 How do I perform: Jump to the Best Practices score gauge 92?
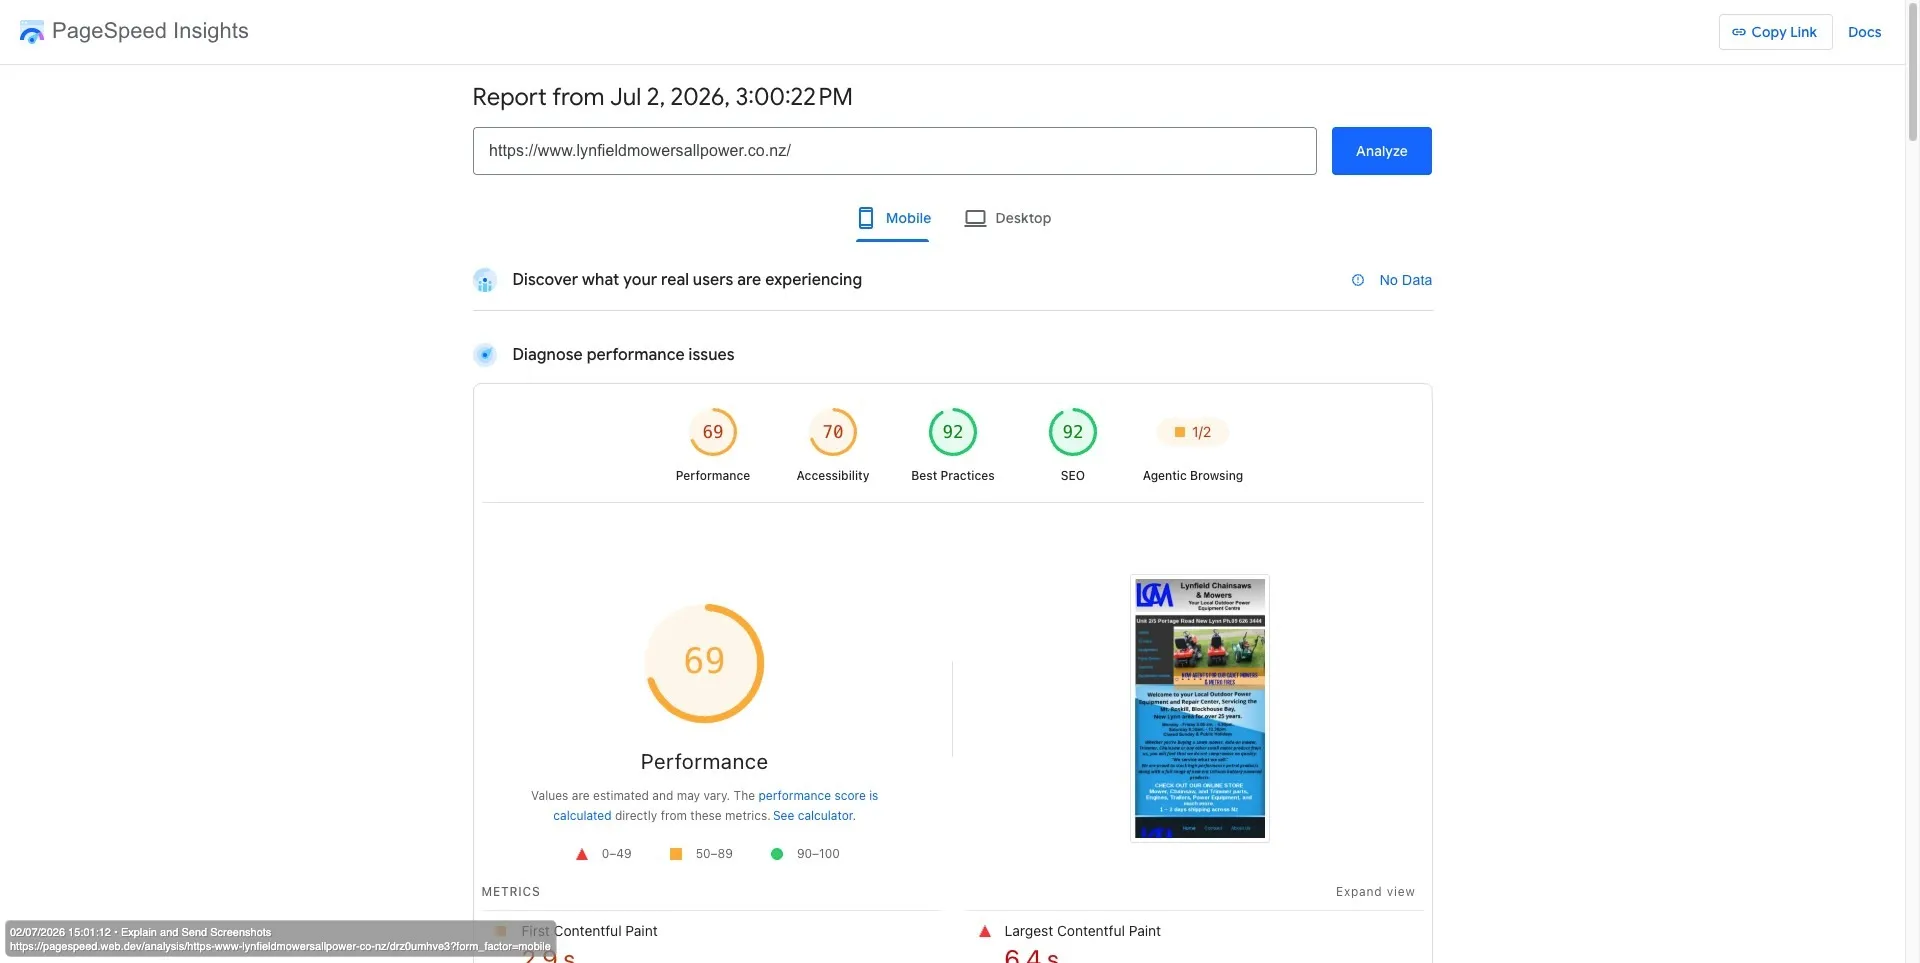coord(953,432)
